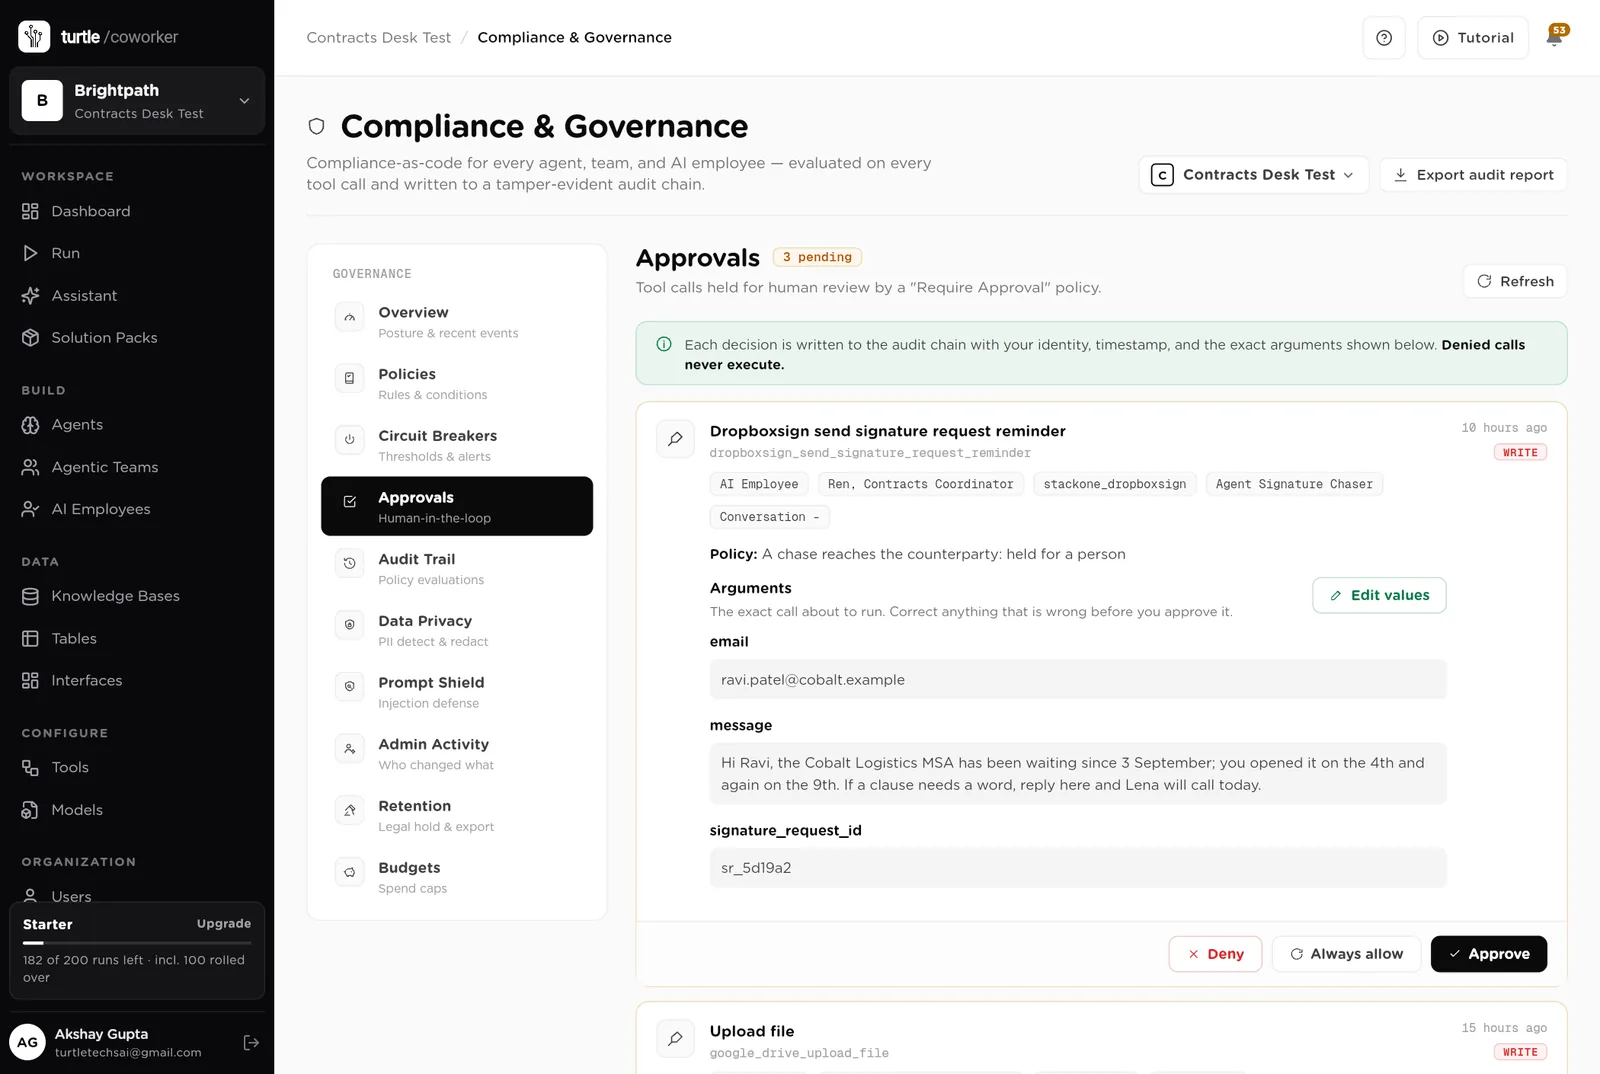This screenshot has height=1074, width=1600.
Task: Refresh the approvals list
Action: point(1515,281)
